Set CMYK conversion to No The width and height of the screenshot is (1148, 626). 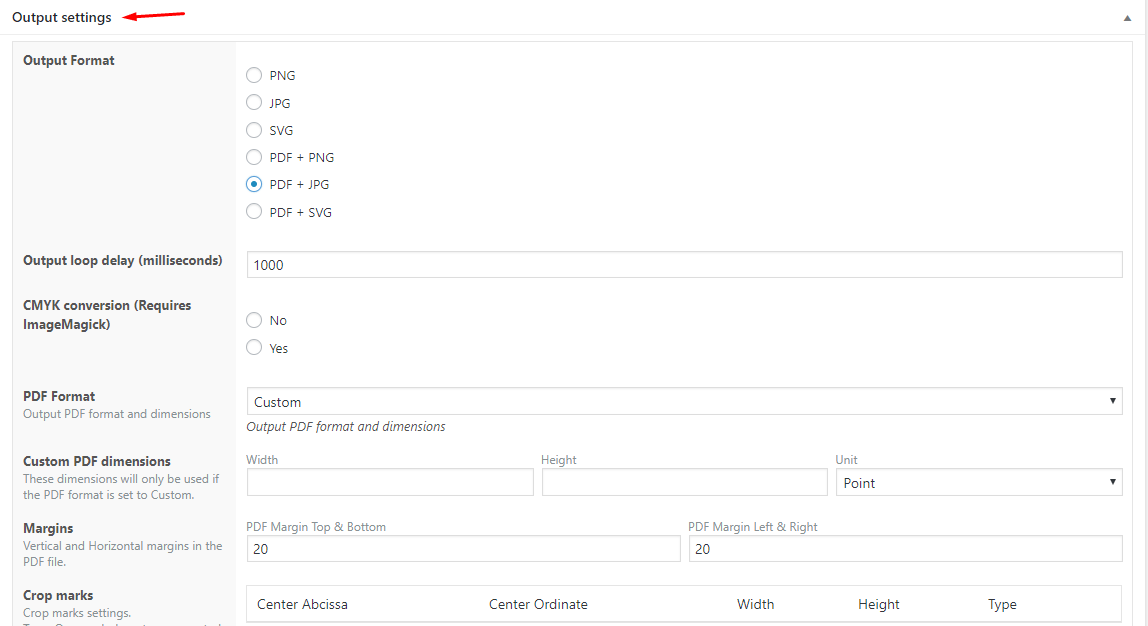(x=254, y=320)
